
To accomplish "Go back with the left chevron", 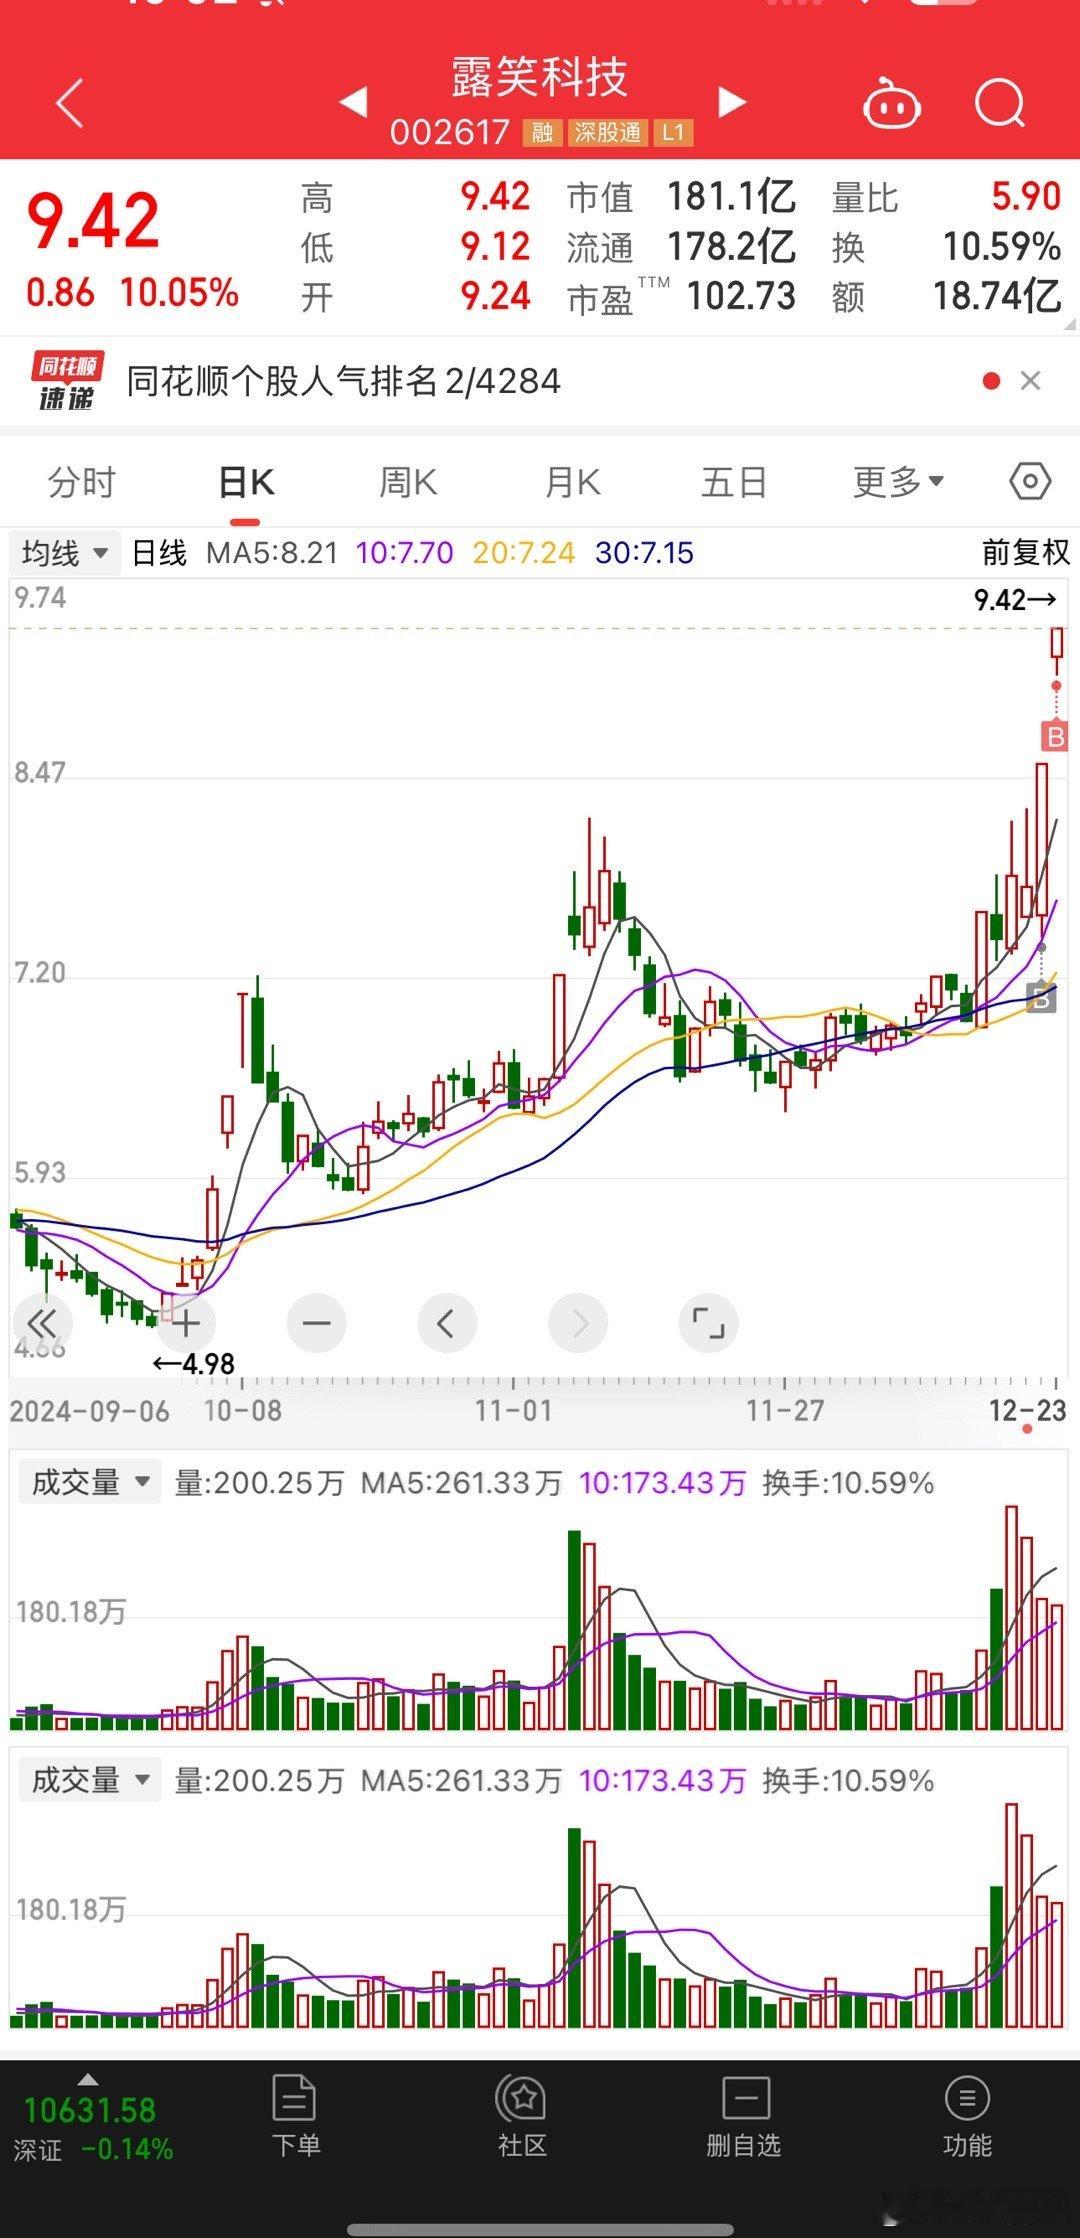I will (x=69, y=104).
